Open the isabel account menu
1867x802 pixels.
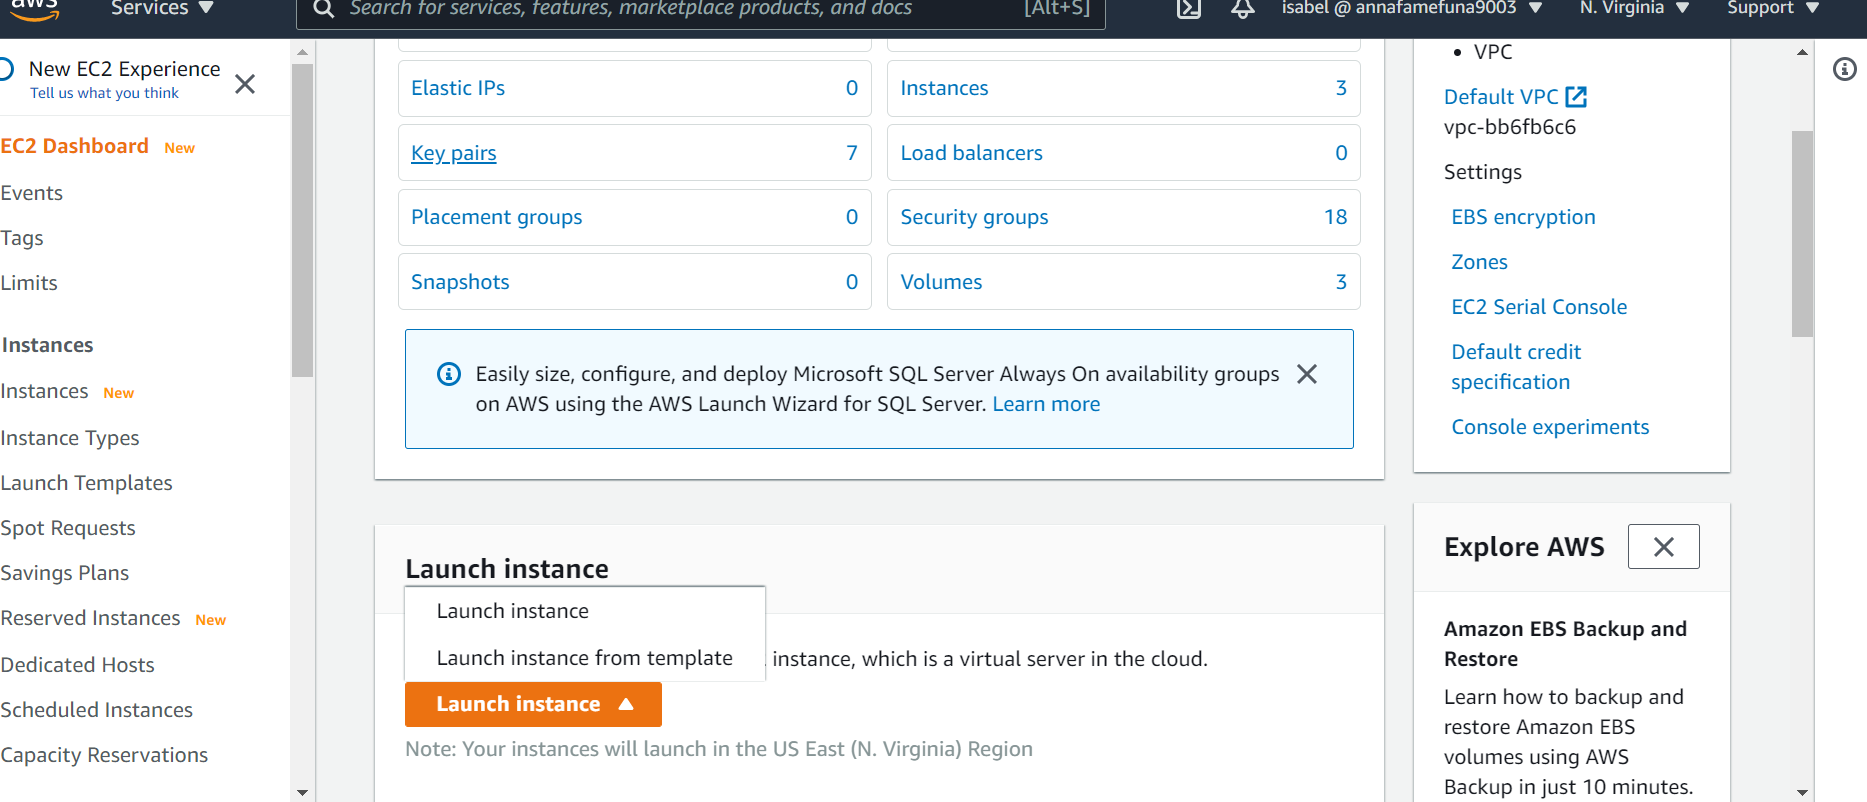(1411, 9)
